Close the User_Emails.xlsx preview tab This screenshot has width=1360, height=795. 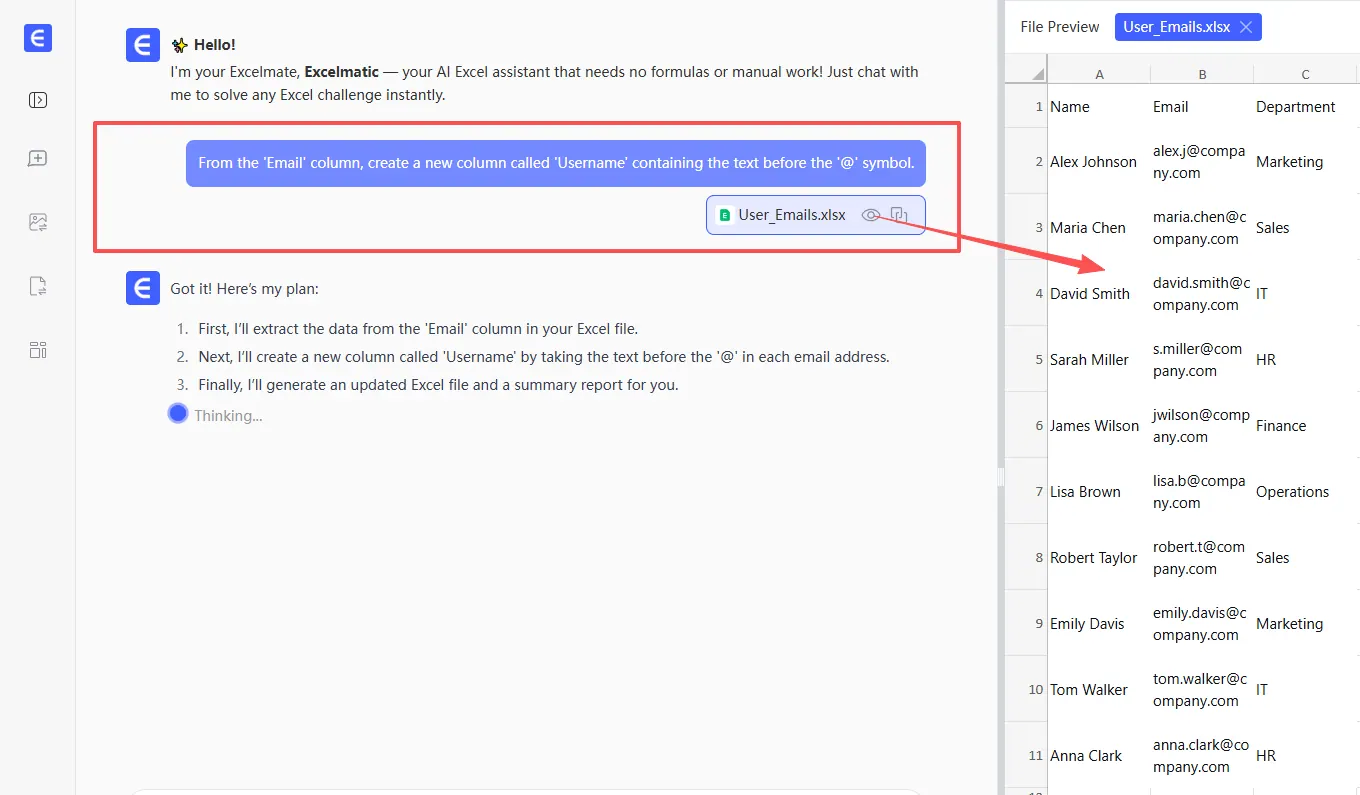coord(1246,27)
